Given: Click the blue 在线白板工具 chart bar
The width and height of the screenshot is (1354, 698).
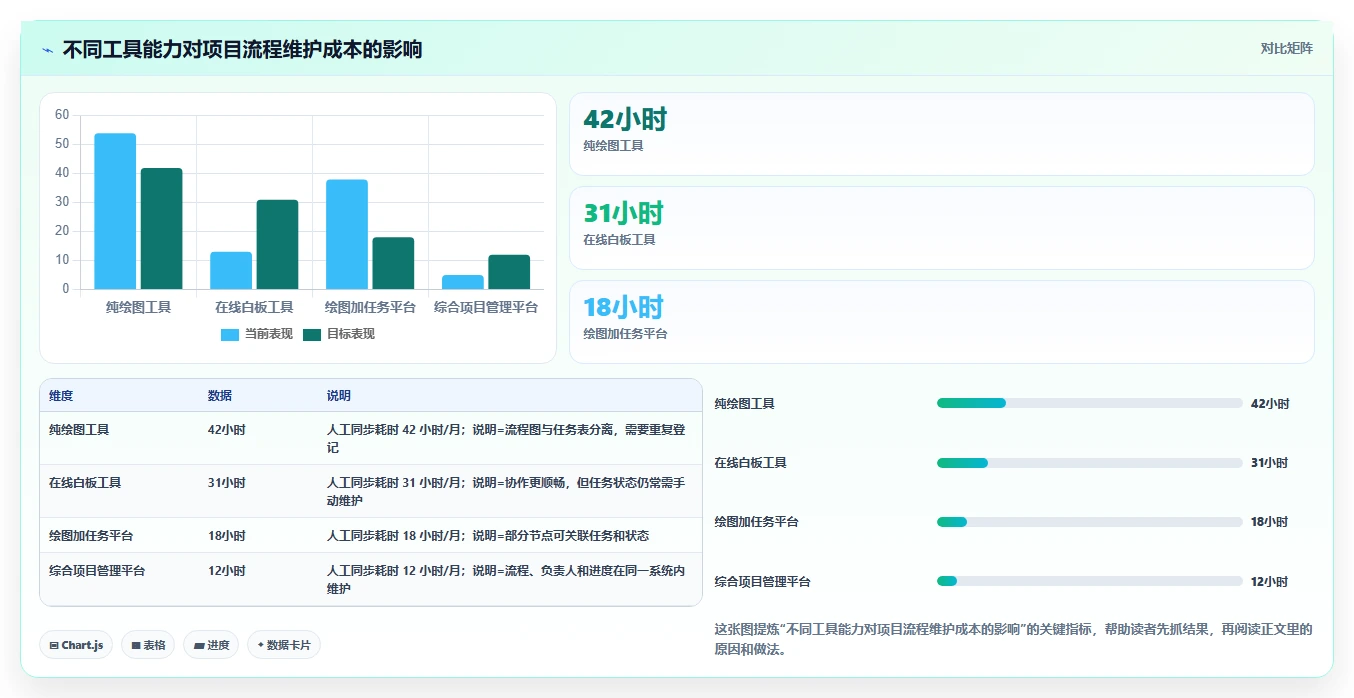Looking at the screenshot, I should tap(231, 270).
